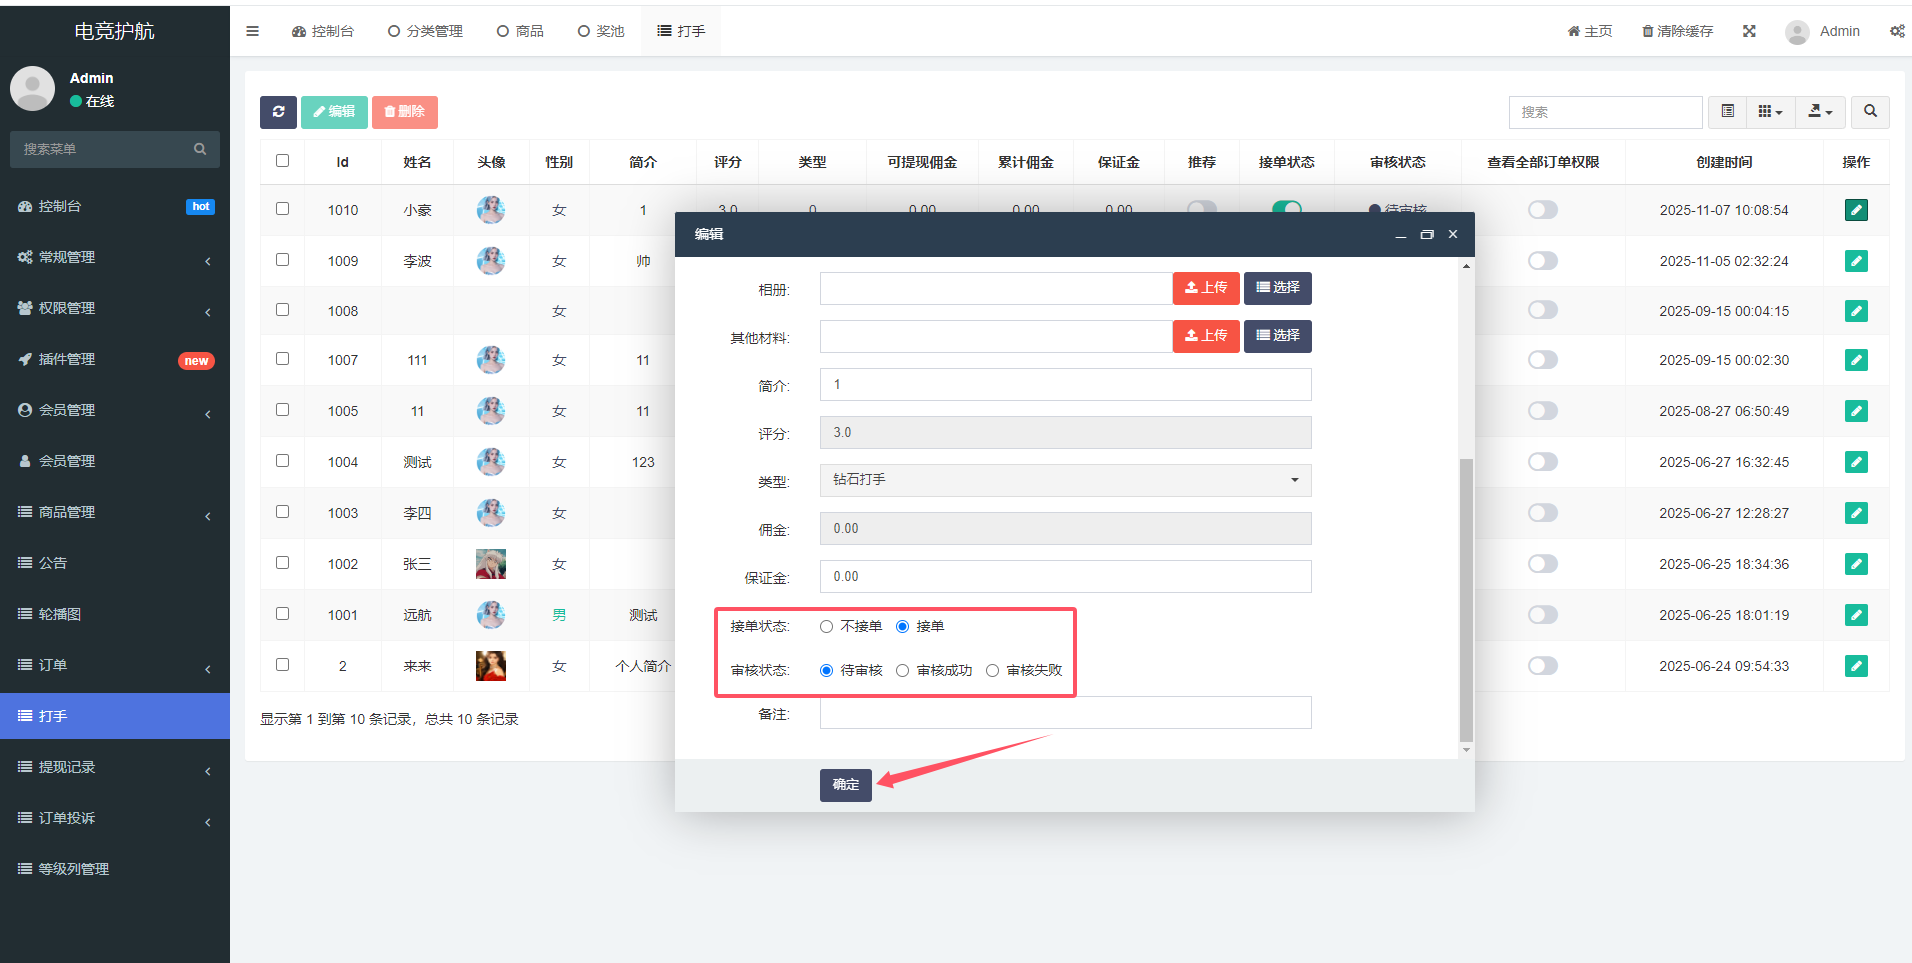Click the 确定 confirm button
This screenshot has width=1912, height=963.
[x=845, y=785]
